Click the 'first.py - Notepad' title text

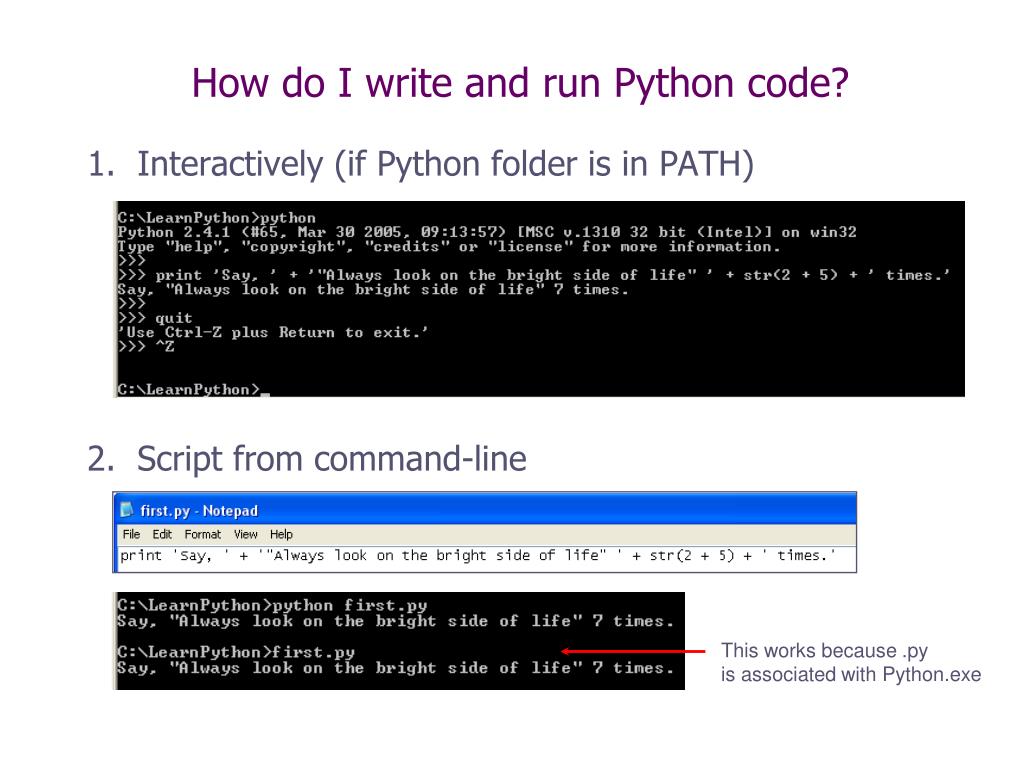pos(199,511)
